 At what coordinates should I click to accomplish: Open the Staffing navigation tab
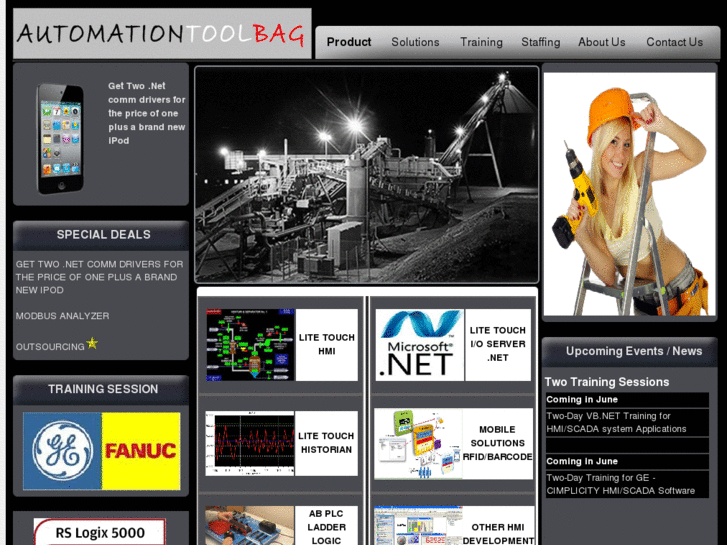pos(541,42)
